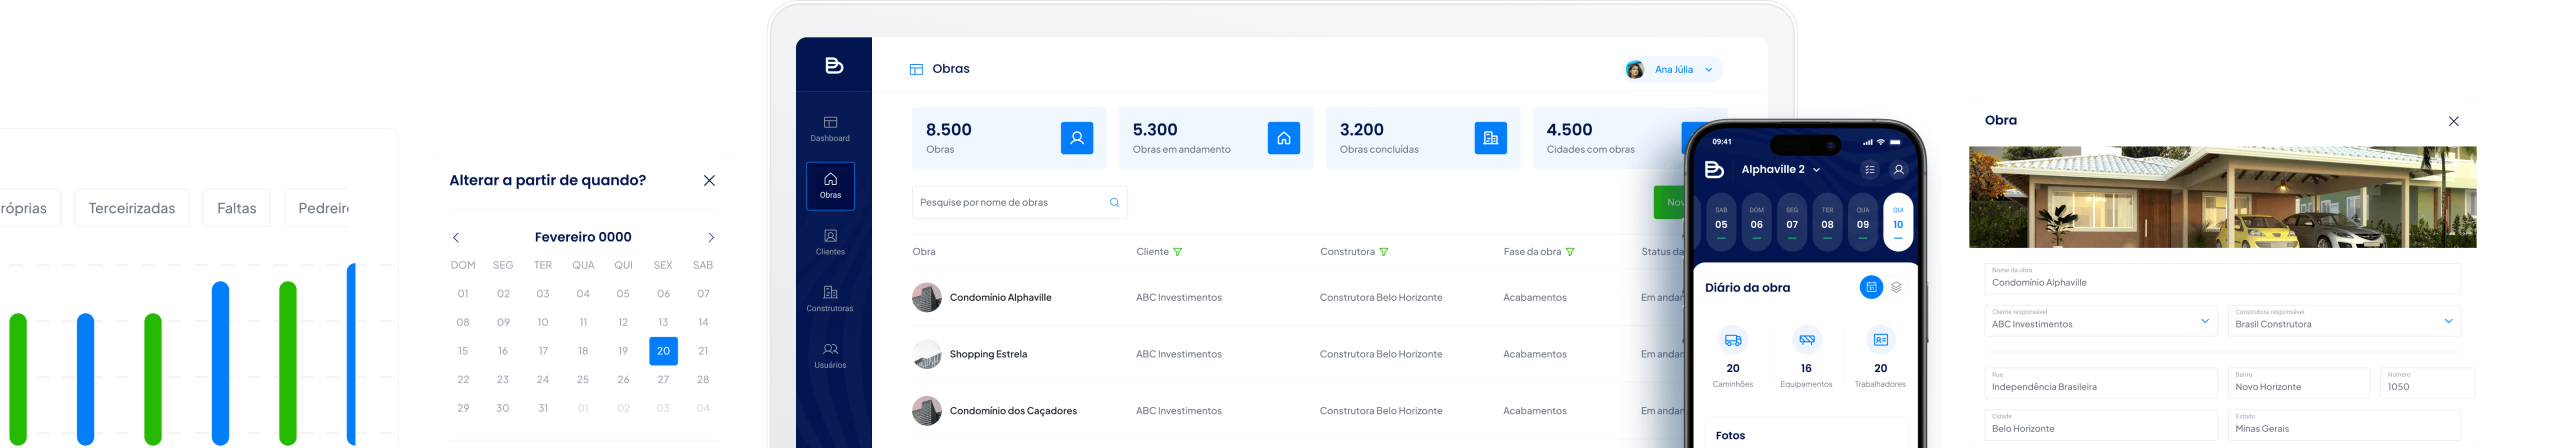Select DOM 06 in the phone day strip
This screenshot has width=2560, height=448.
(1756, 221)
